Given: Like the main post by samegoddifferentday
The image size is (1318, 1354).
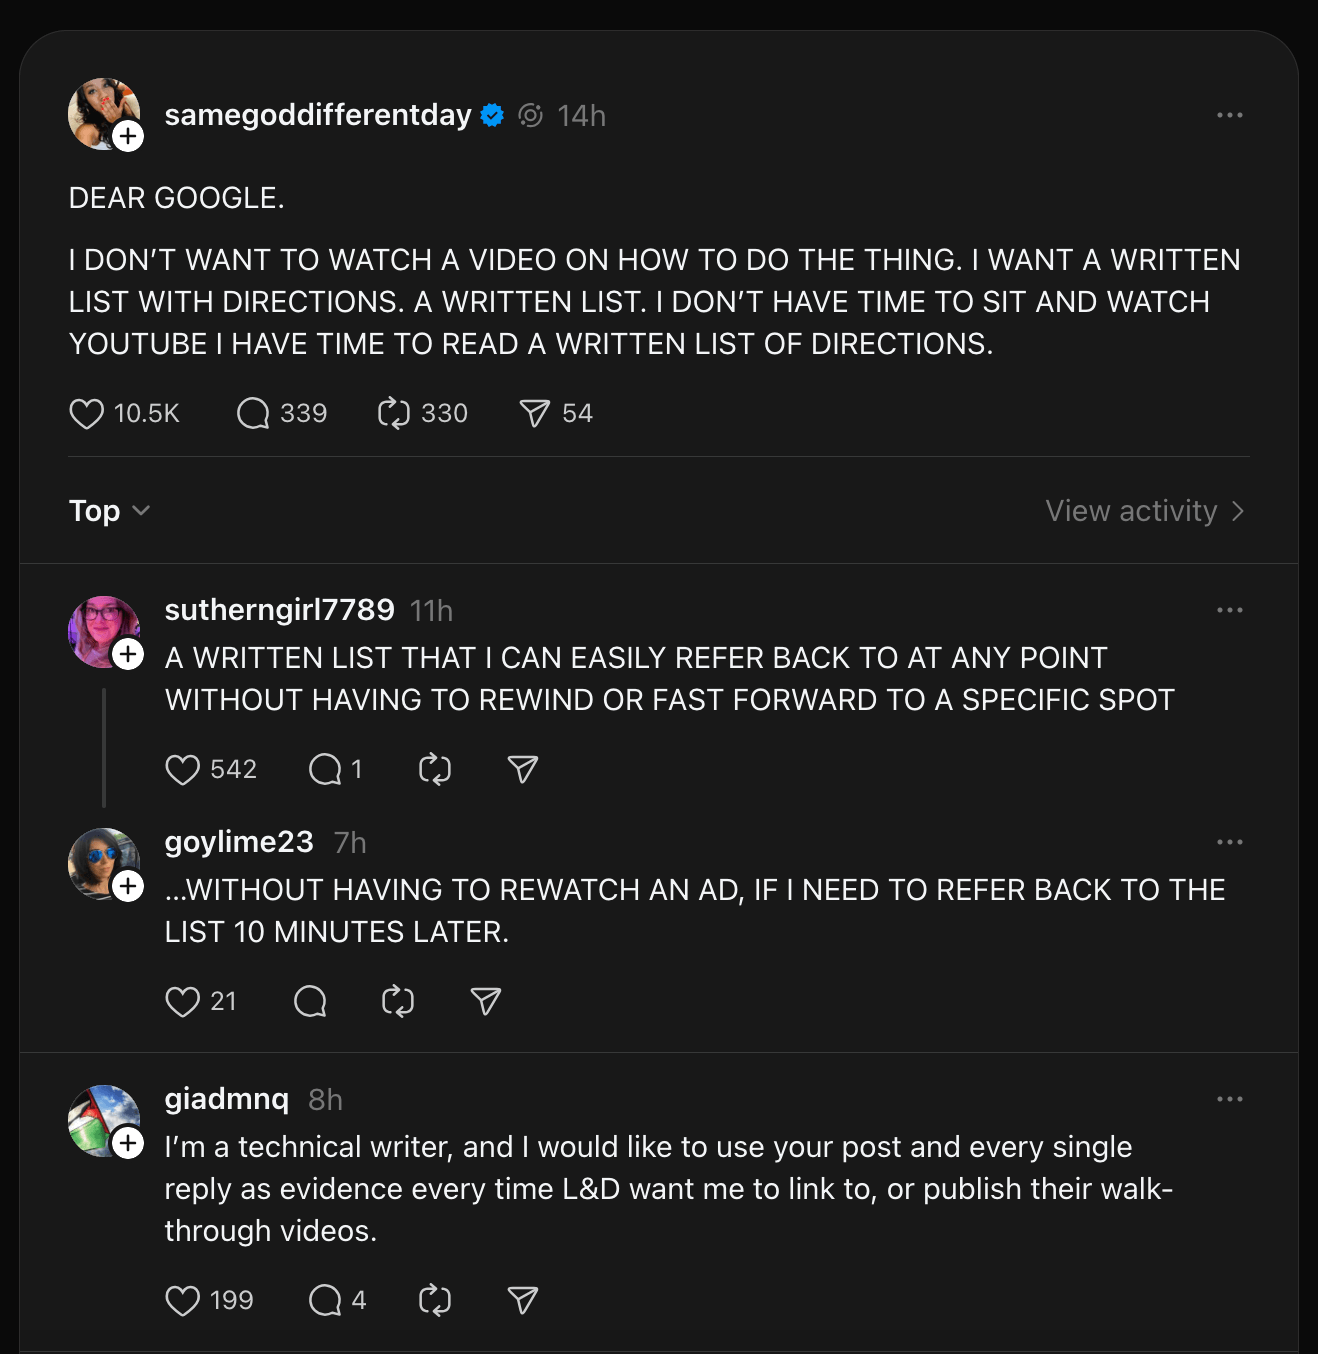Looking at the screenshot, I should (87, 414).
